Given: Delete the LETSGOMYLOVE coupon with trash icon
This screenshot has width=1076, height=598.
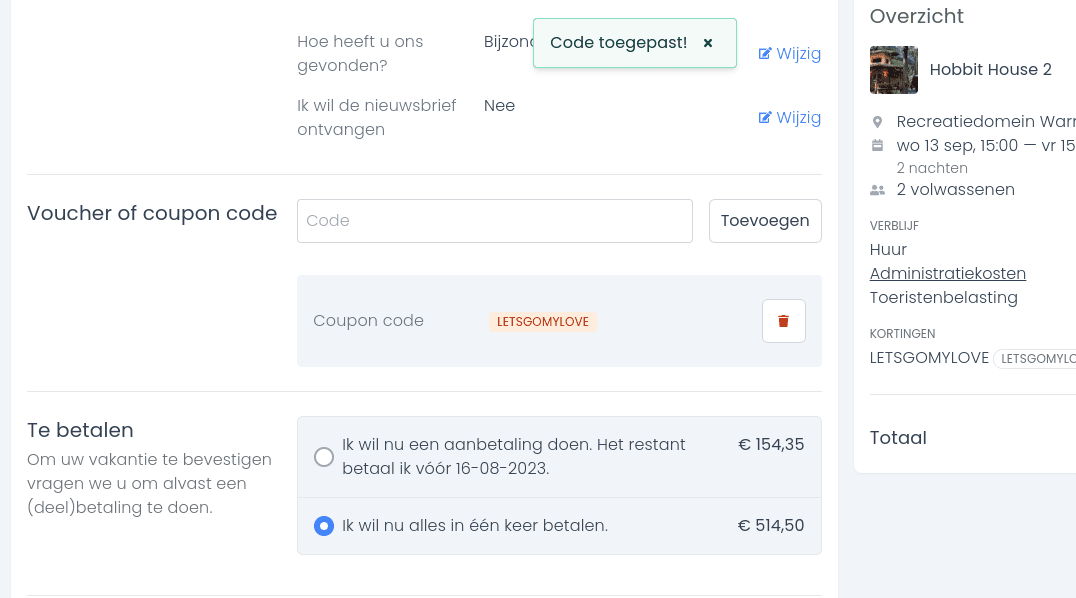Looking at the screenshot, I should [784, 321].
